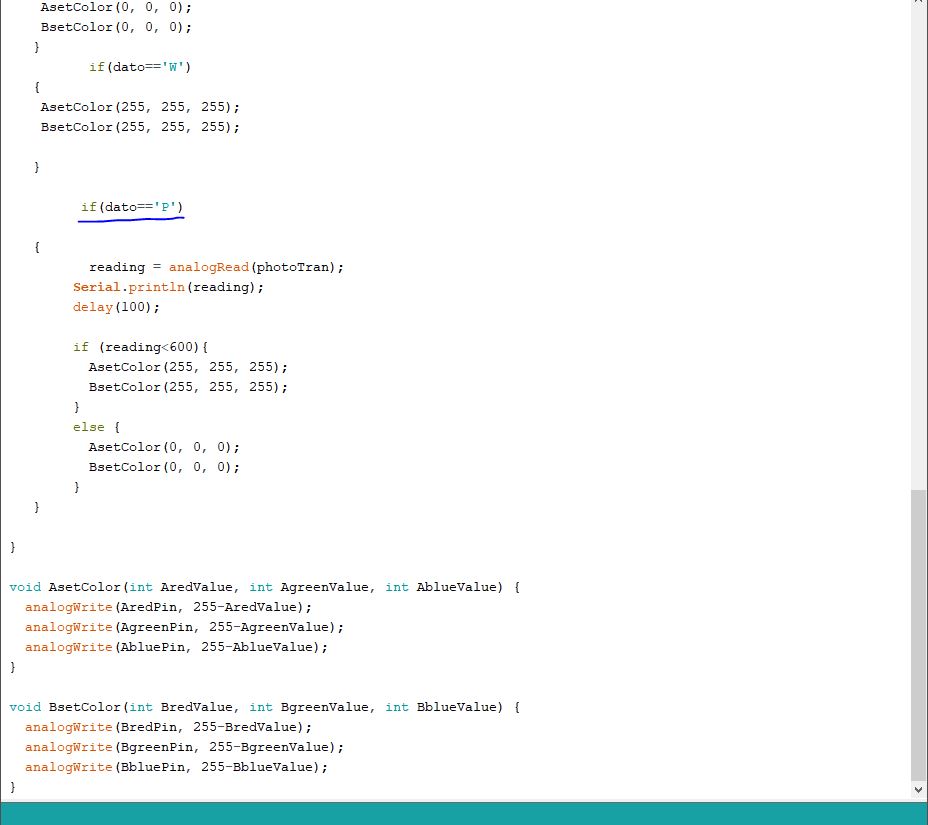The height and width of the screenshot is (825, 928).
Task: Click Serial.println(reading); line
Action: [168, 287]
